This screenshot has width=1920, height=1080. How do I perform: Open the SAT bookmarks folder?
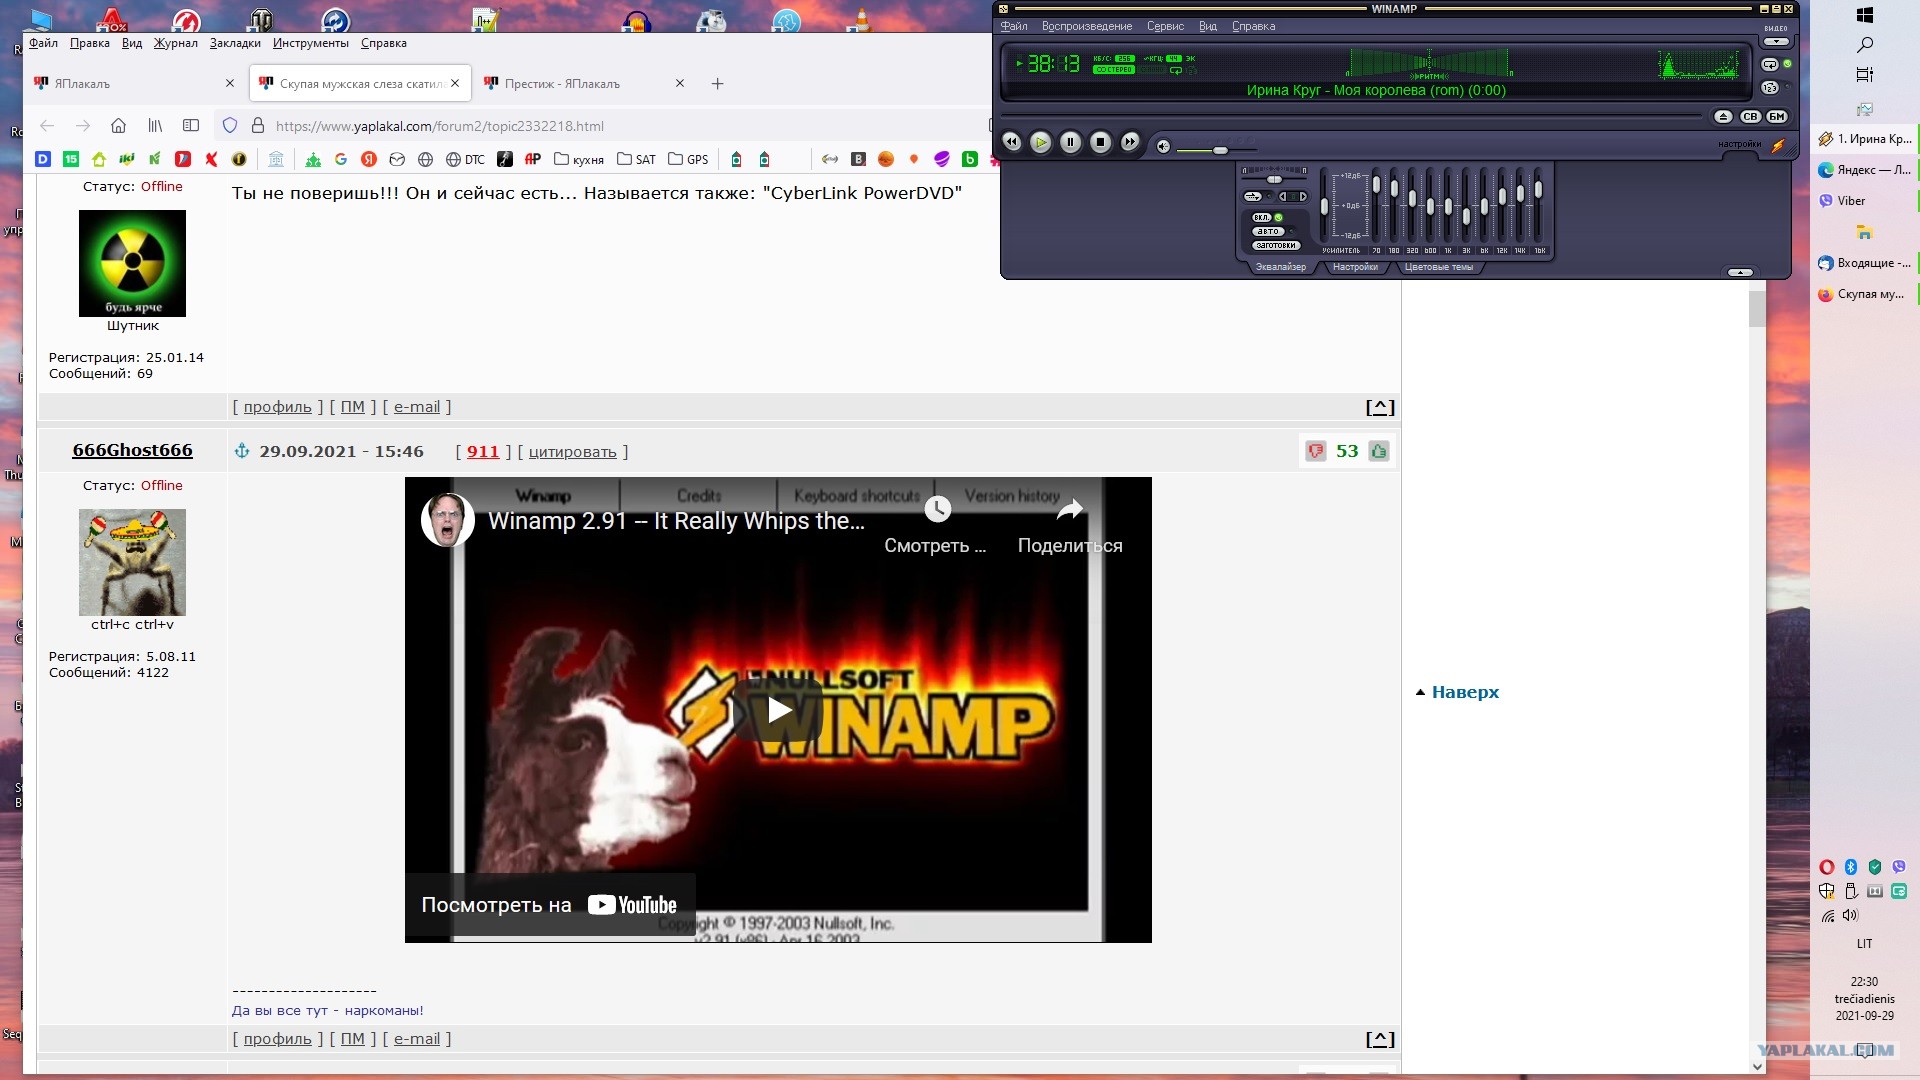click(637, 159)
